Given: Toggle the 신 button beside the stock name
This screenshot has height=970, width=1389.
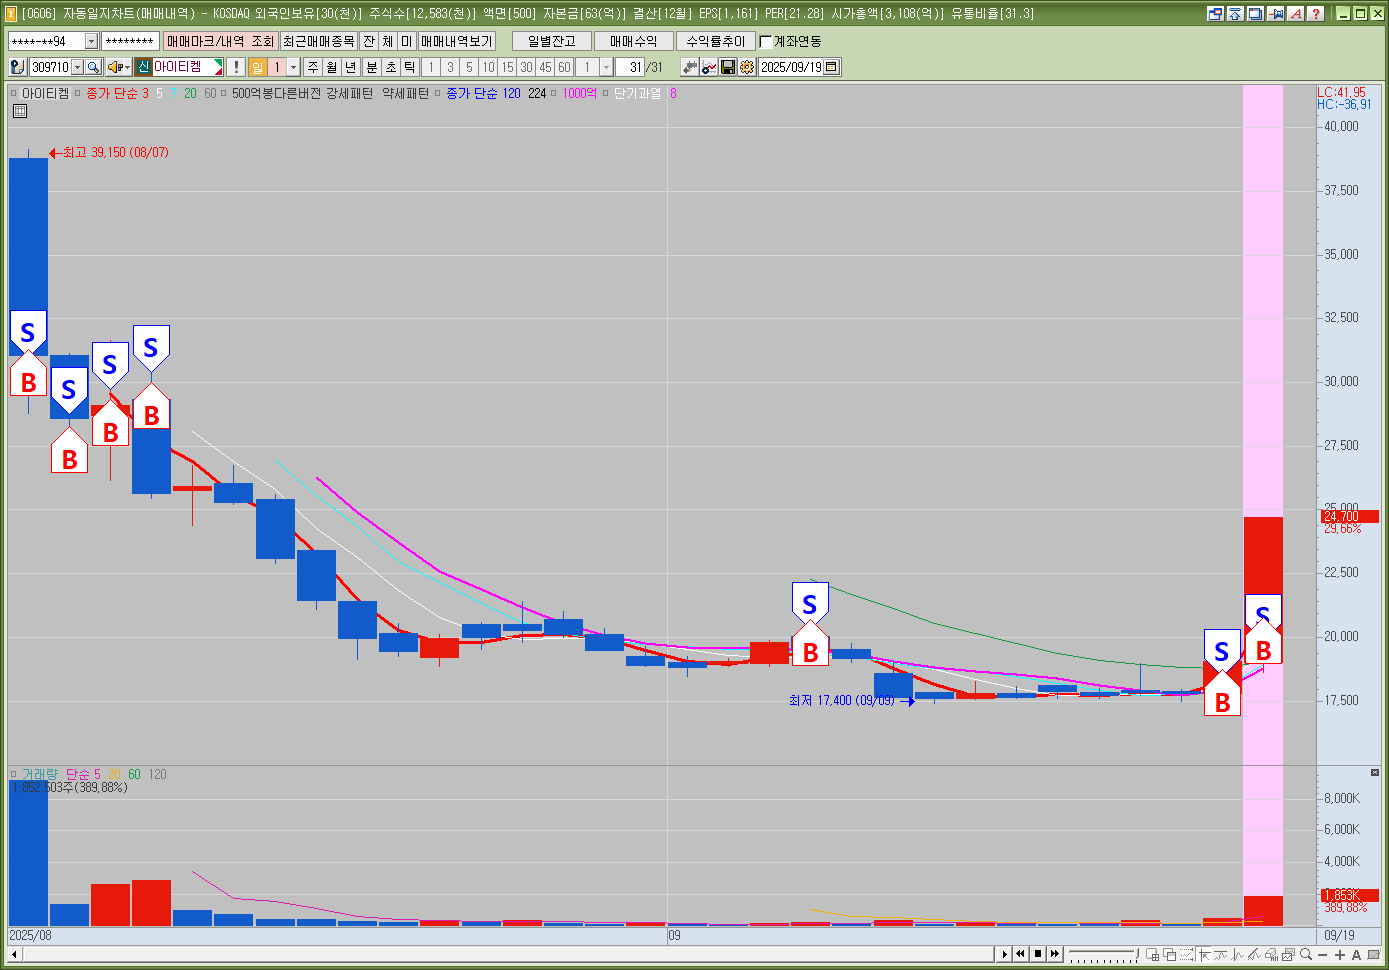Looking at the screenshot, I should [144, 67].
